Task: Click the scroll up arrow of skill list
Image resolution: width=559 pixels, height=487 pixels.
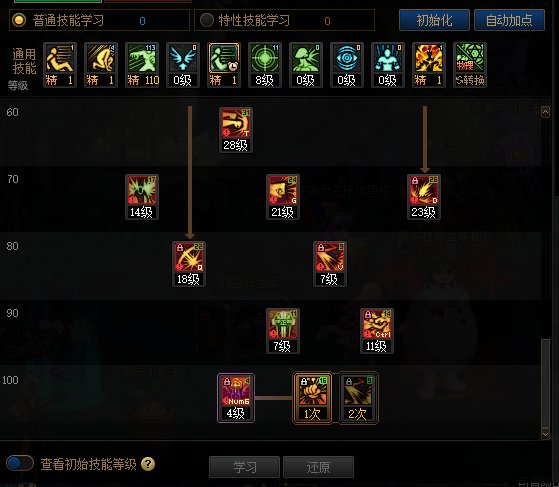Action: pyautogui.click(x=545, y=112)
